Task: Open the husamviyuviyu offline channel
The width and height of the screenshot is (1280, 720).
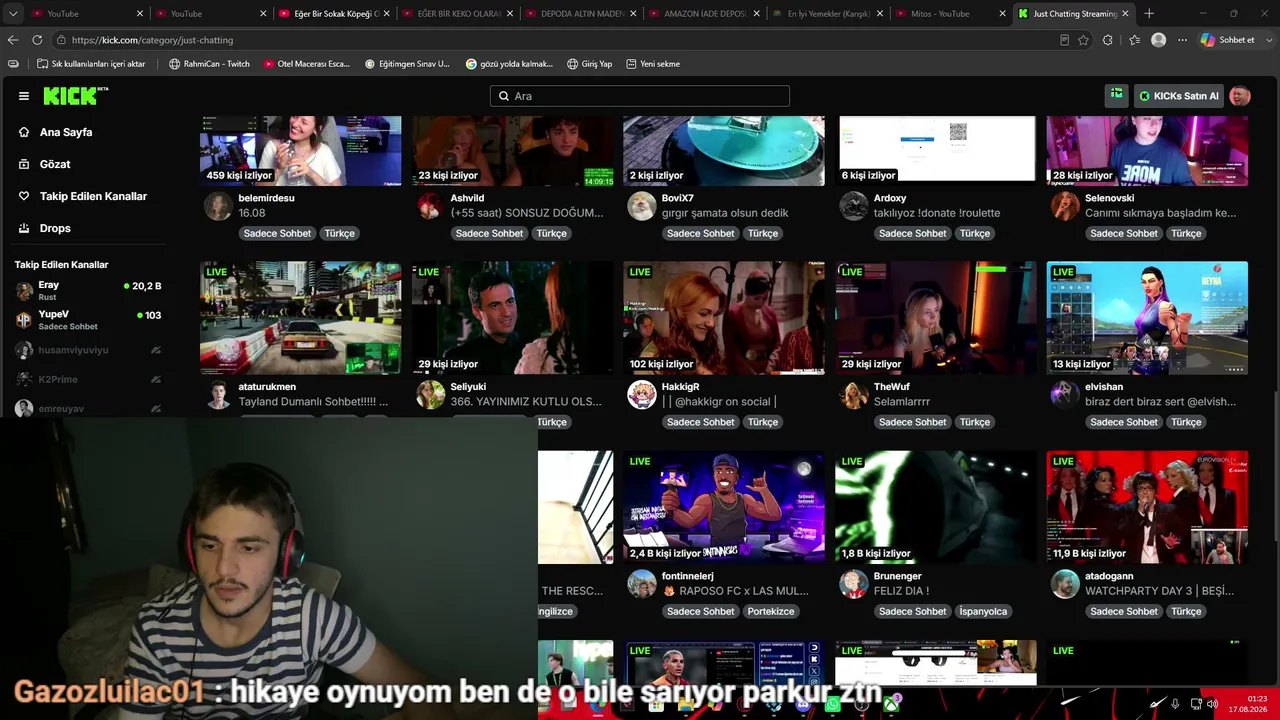Action: pos(88,350)
